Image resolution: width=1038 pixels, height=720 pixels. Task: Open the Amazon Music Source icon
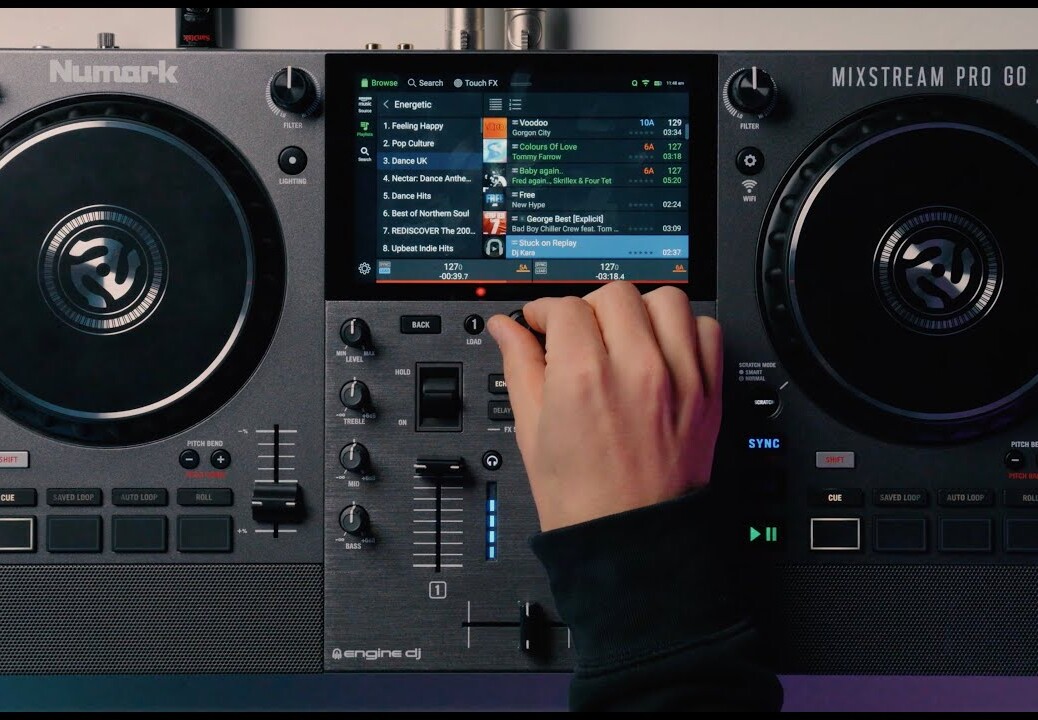coord(365,105)
